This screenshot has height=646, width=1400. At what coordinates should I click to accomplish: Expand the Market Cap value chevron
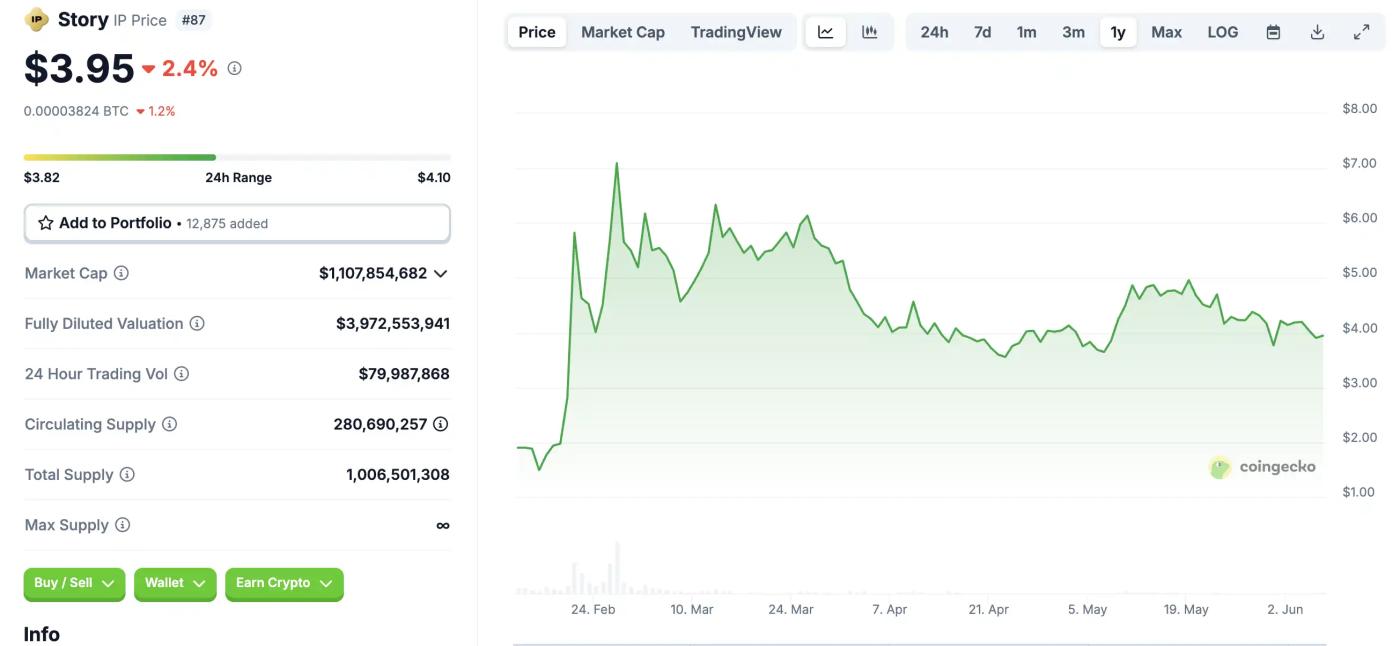click(x=440, y=273)
